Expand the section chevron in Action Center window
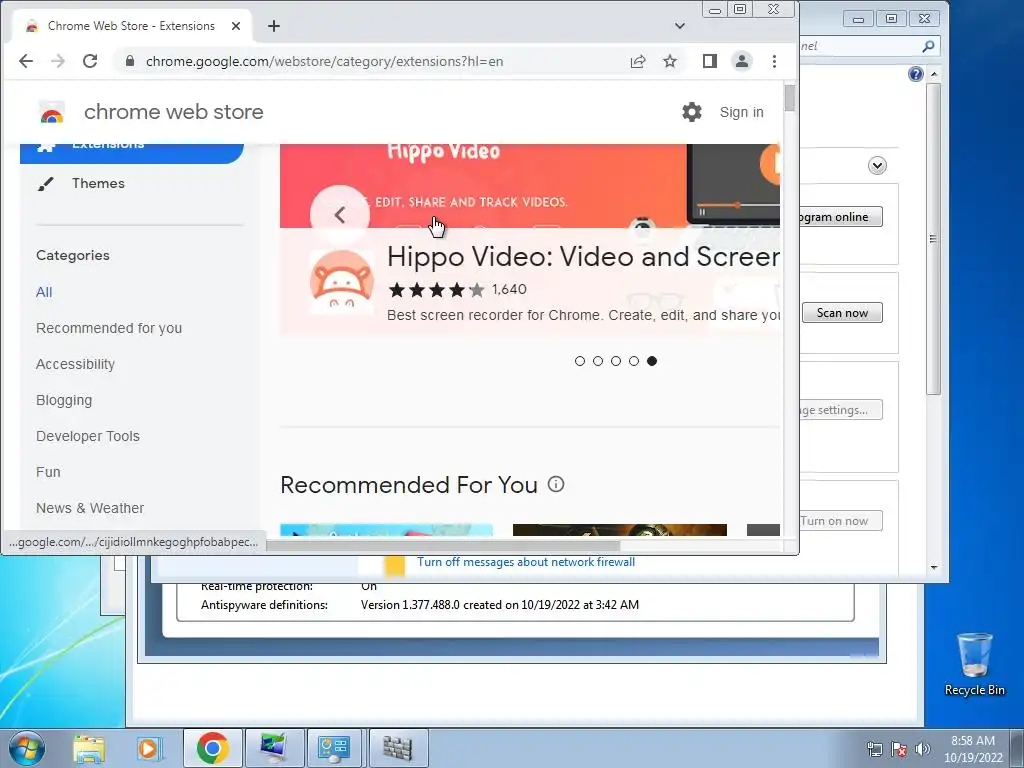Image resolution: width=1024 pixels, height=768 pixels. 877,166
